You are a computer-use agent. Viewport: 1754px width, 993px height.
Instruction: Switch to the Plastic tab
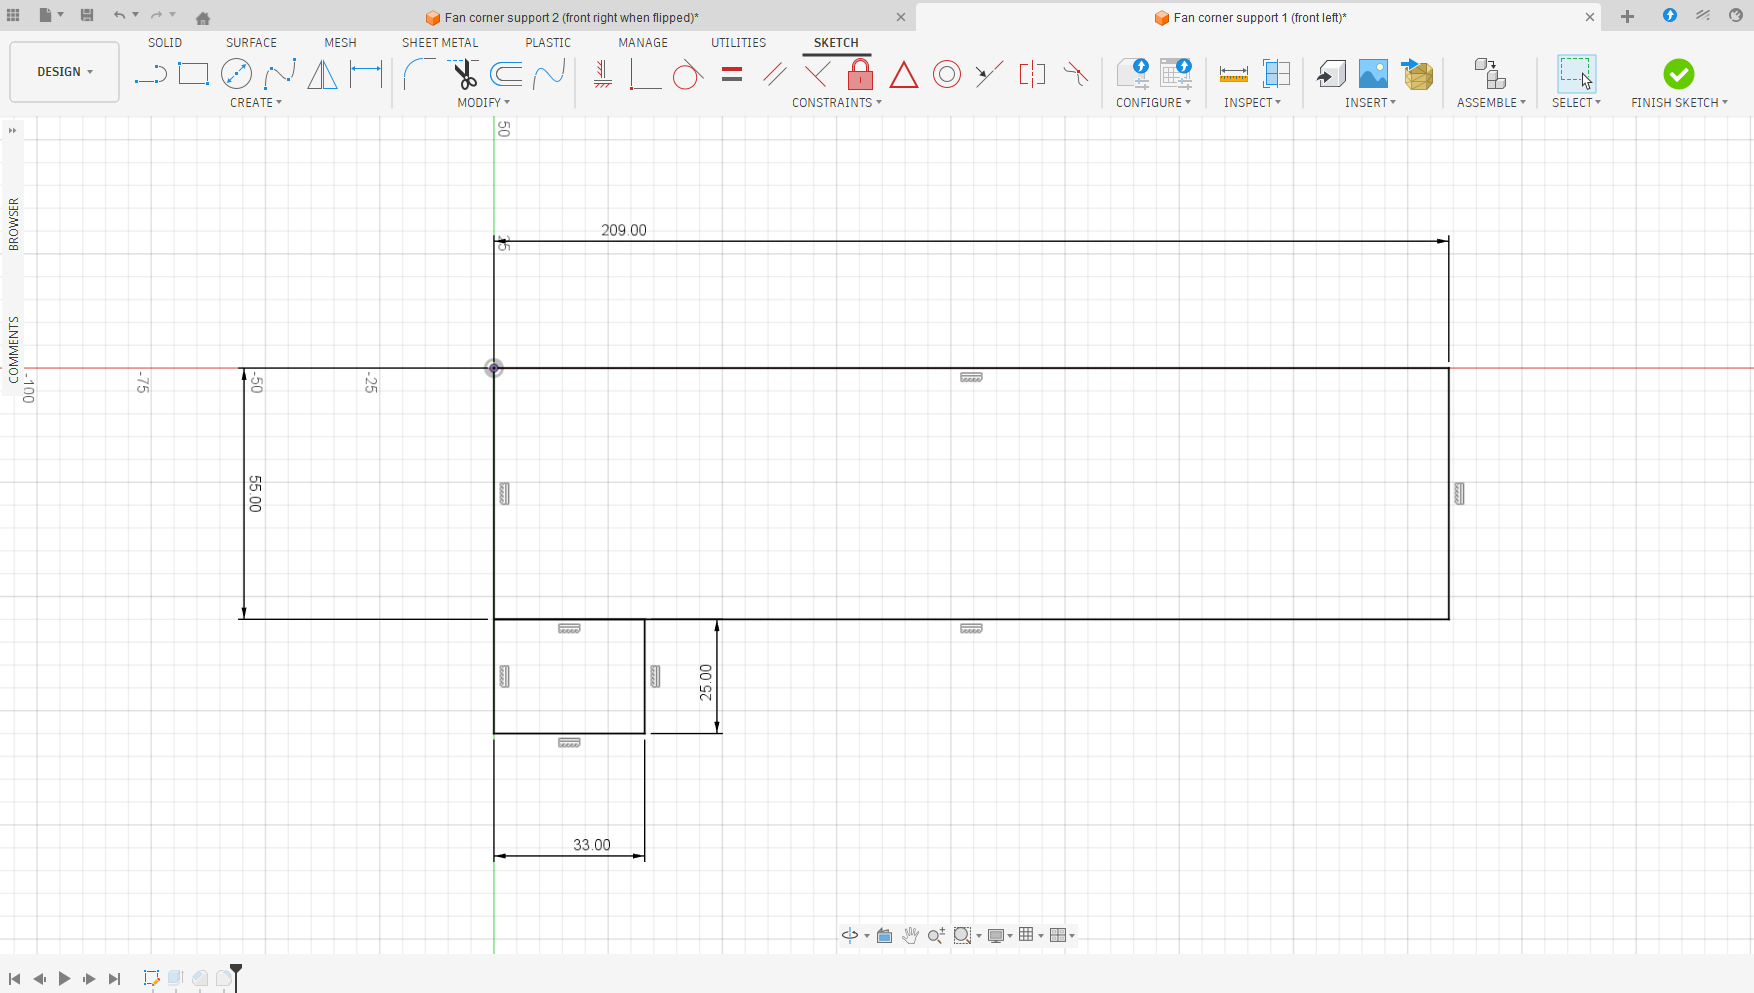pos(548,43)
